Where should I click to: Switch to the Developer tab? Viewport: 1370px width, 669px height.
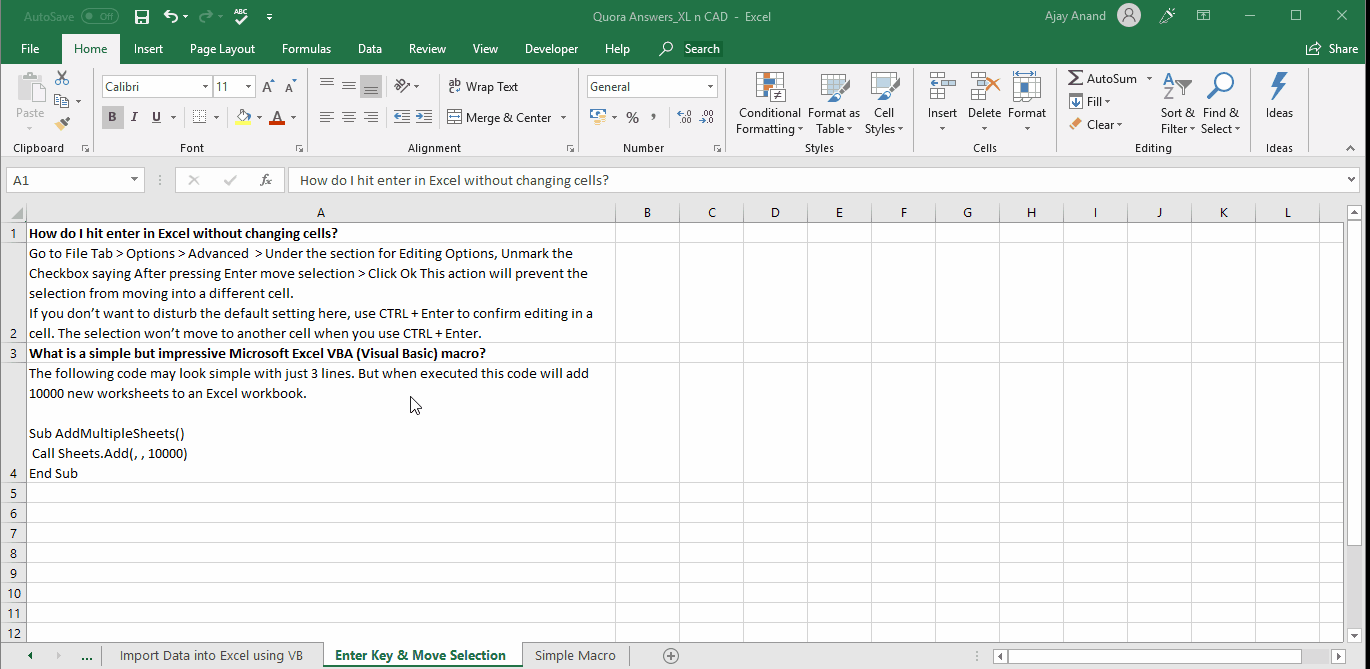[551, 48]
